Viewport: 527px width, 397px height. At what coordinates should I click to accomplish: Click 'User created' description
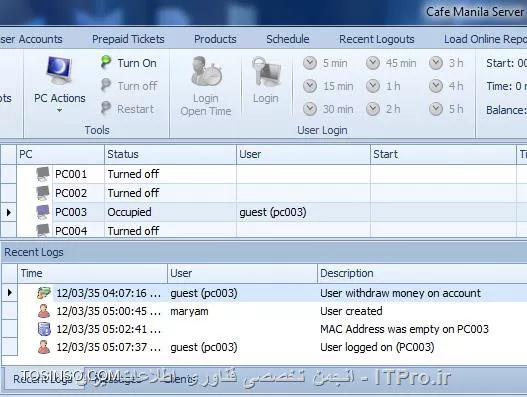pyautogui.click(x=351, y=311)
